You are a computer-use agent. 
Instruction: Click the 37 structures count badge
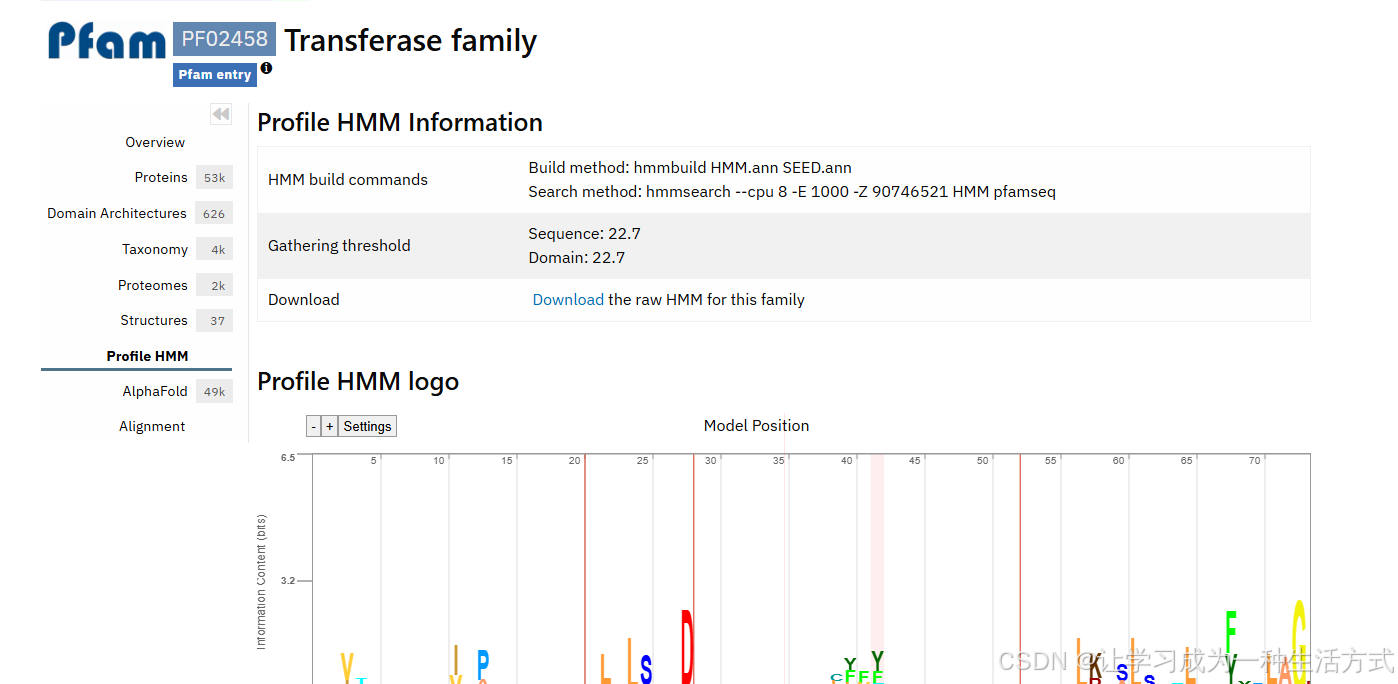(214, 320)
